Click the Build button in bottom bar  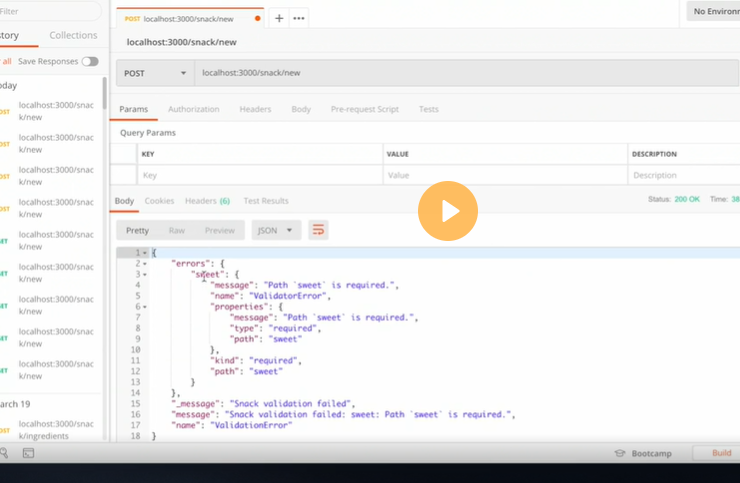click(x=720, y=453)
